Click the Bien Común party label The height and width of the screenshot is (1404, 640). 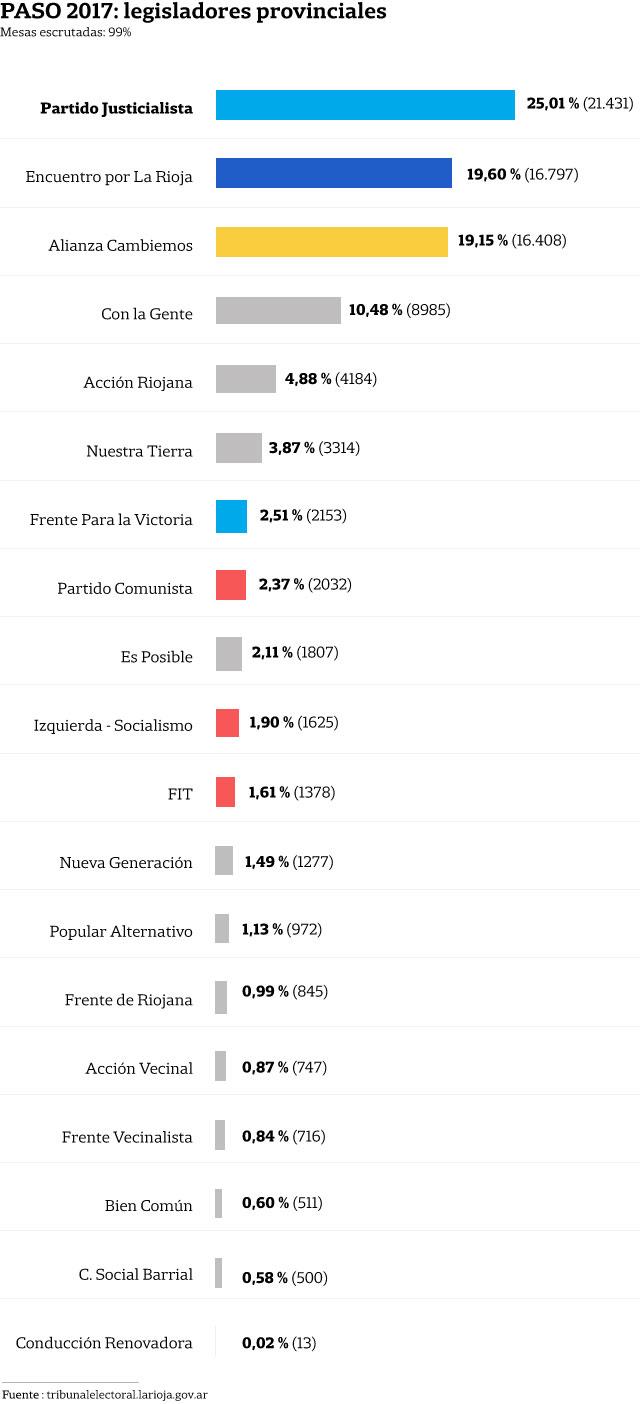148,1205
